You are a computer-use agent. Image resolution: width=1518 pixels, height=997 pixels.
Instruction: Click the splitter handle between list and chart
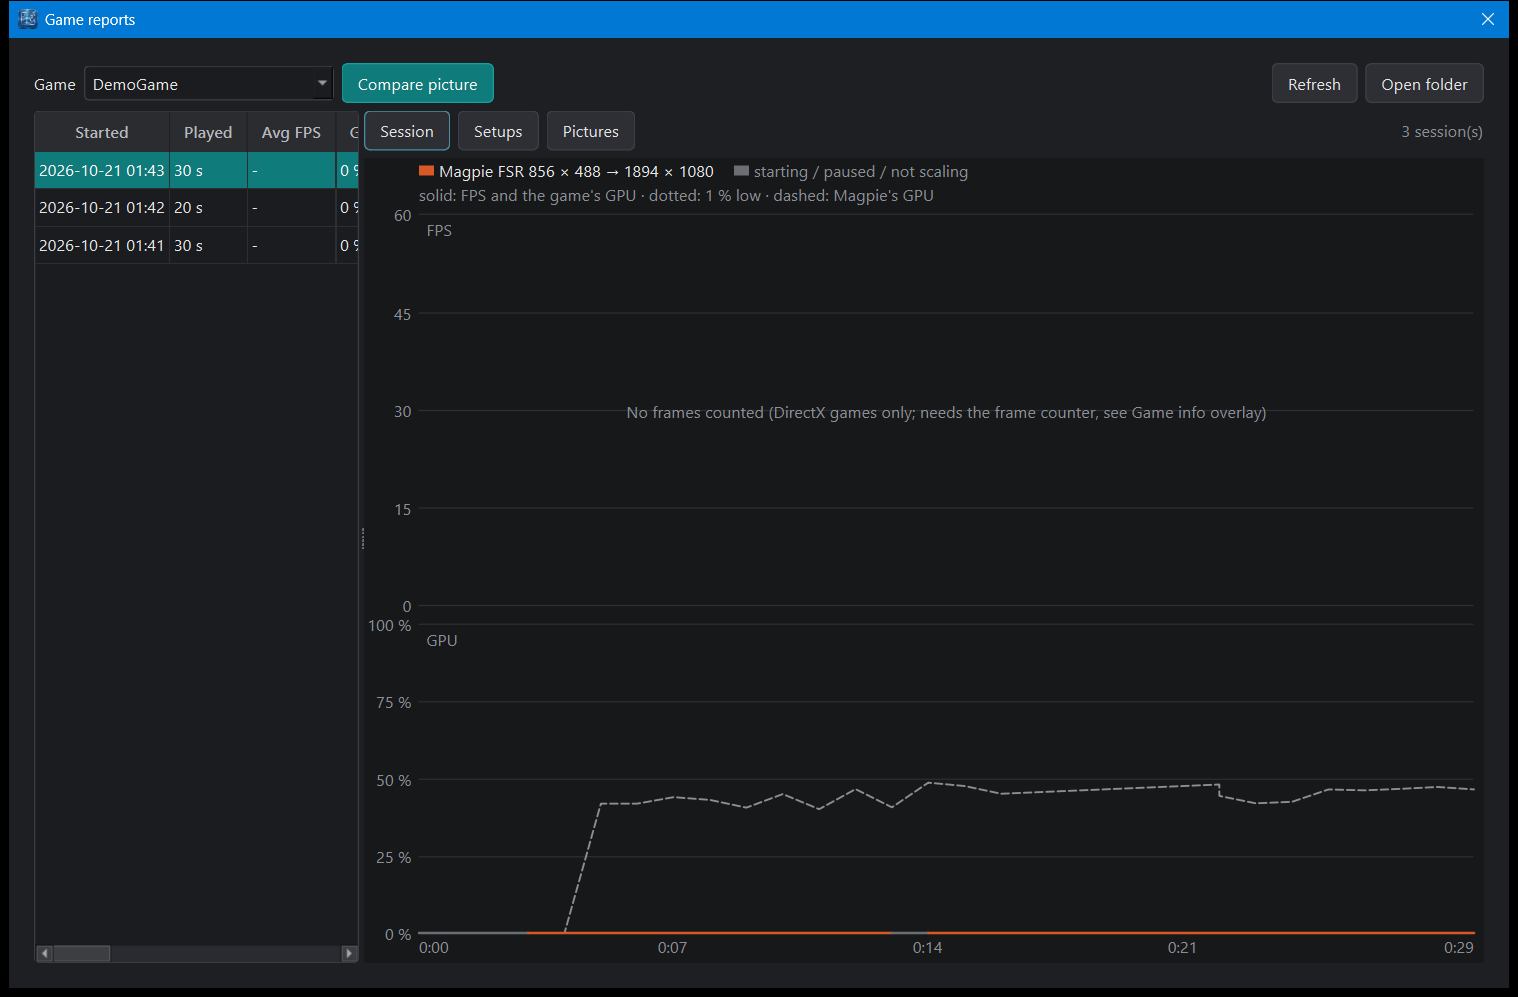click(363, 538)
